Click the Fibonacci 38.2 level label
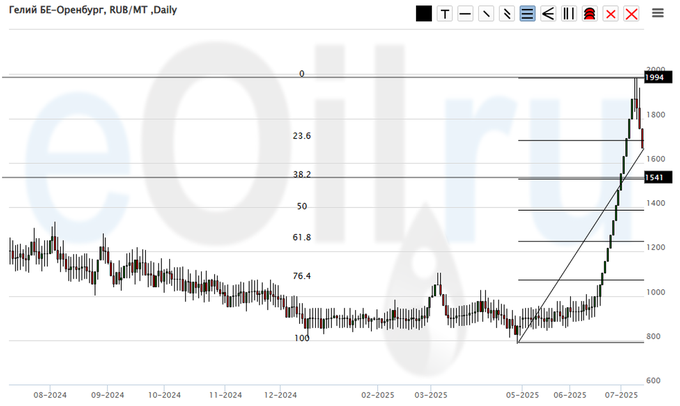680x406 pixels. click(302, 174)
